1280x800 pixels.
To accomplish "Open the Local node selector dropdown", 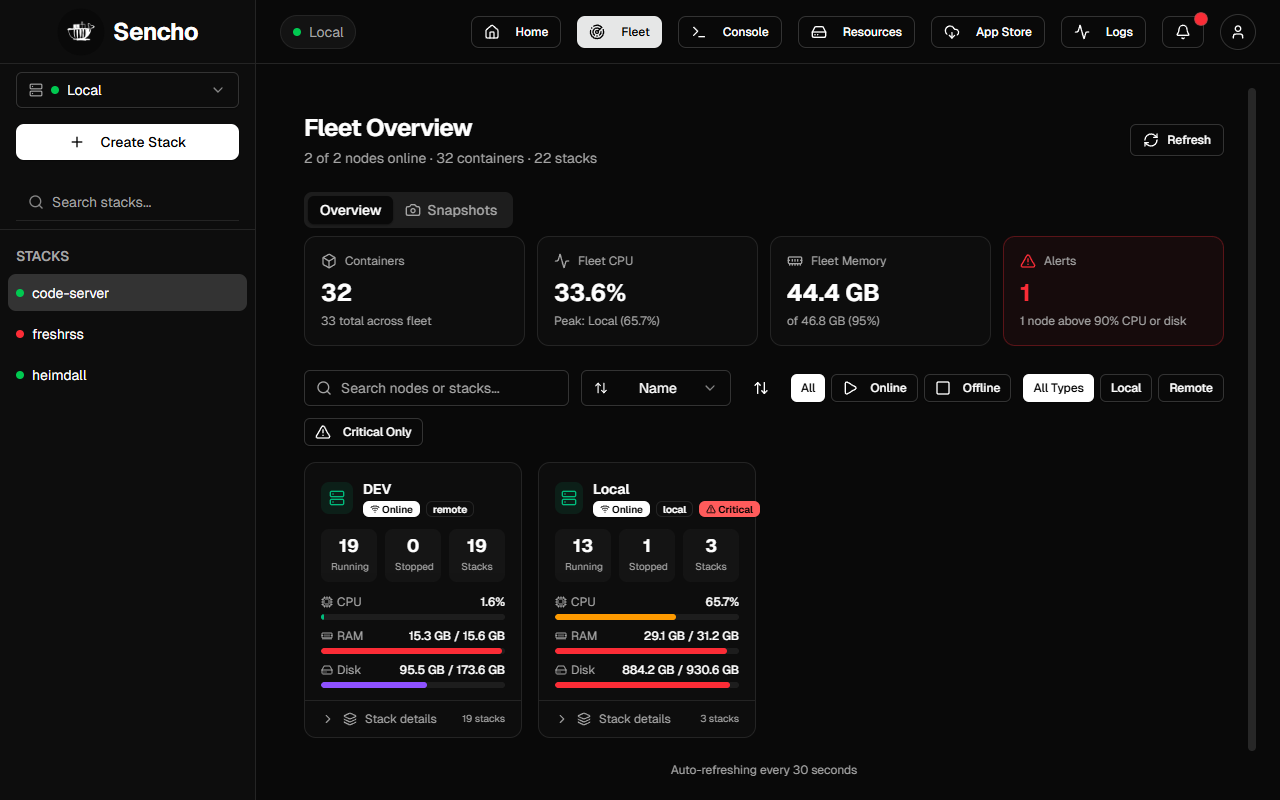I will pos(127,90).
